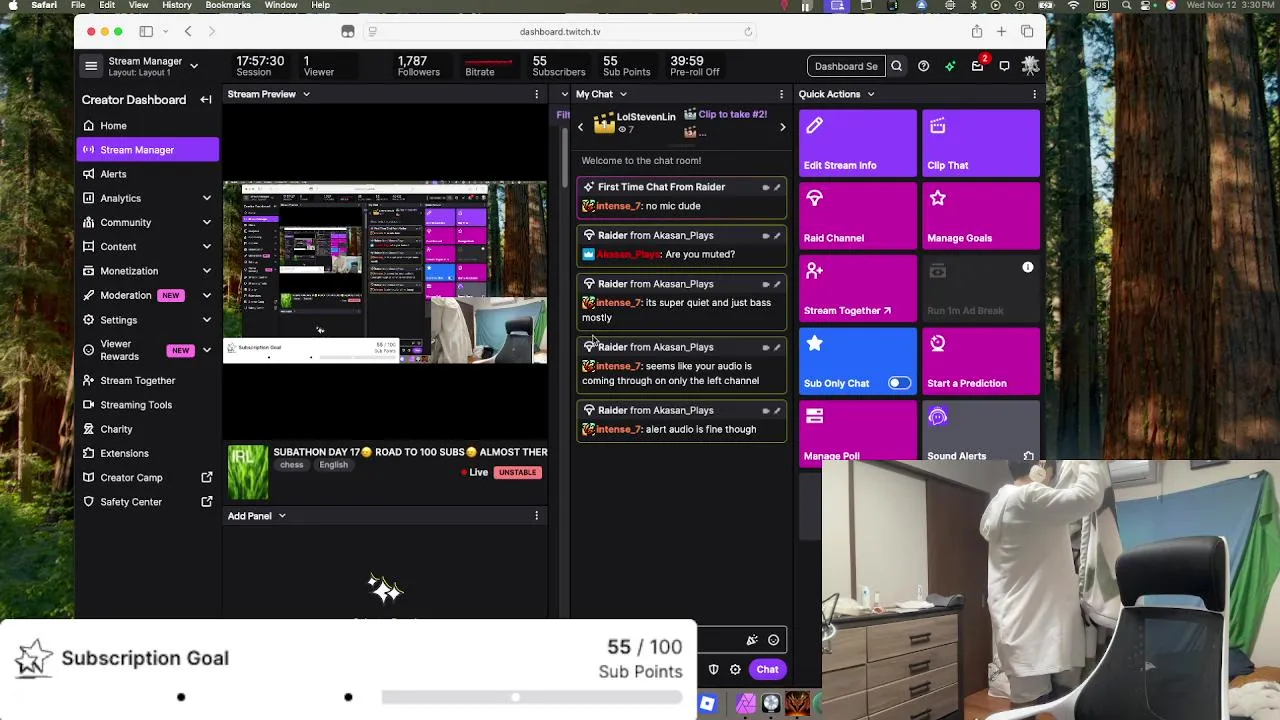The height and width of the screenshot is (720, 1280).
Task: Expand the Stream Manager layout dropdown
Action: [x=194, y=66]
